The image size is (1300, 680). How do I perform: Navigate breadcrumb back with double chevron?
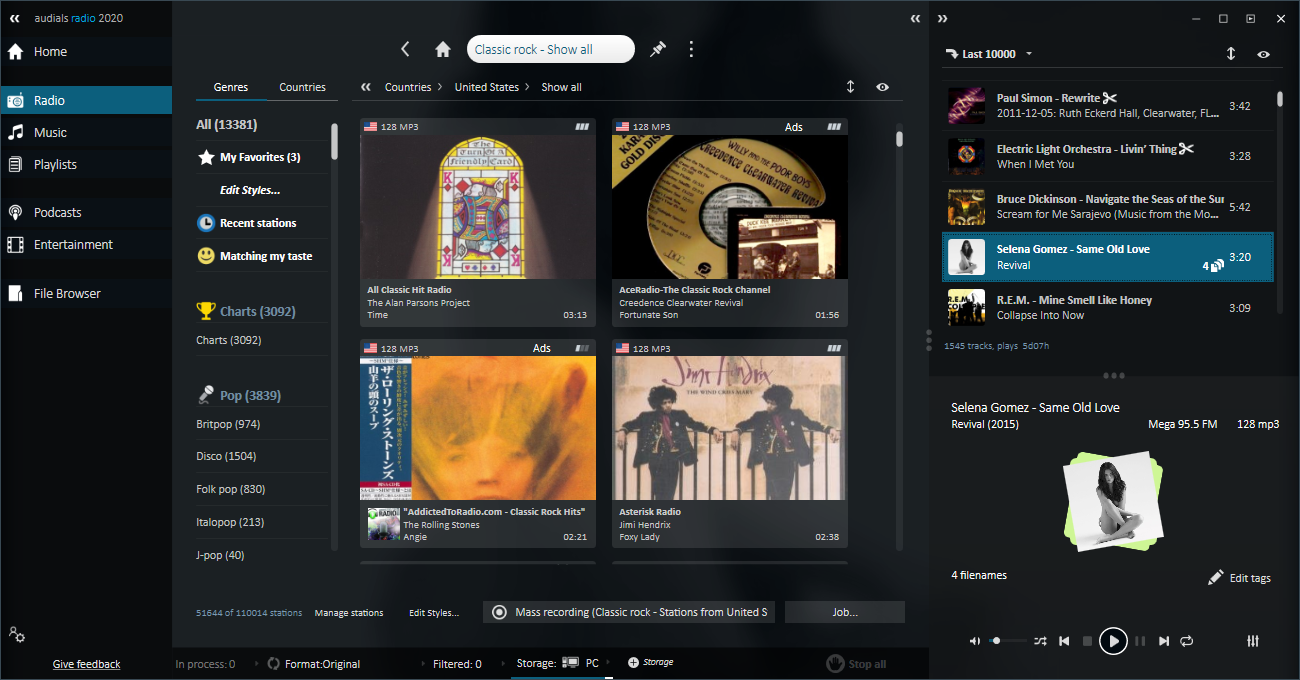(366, 87)
